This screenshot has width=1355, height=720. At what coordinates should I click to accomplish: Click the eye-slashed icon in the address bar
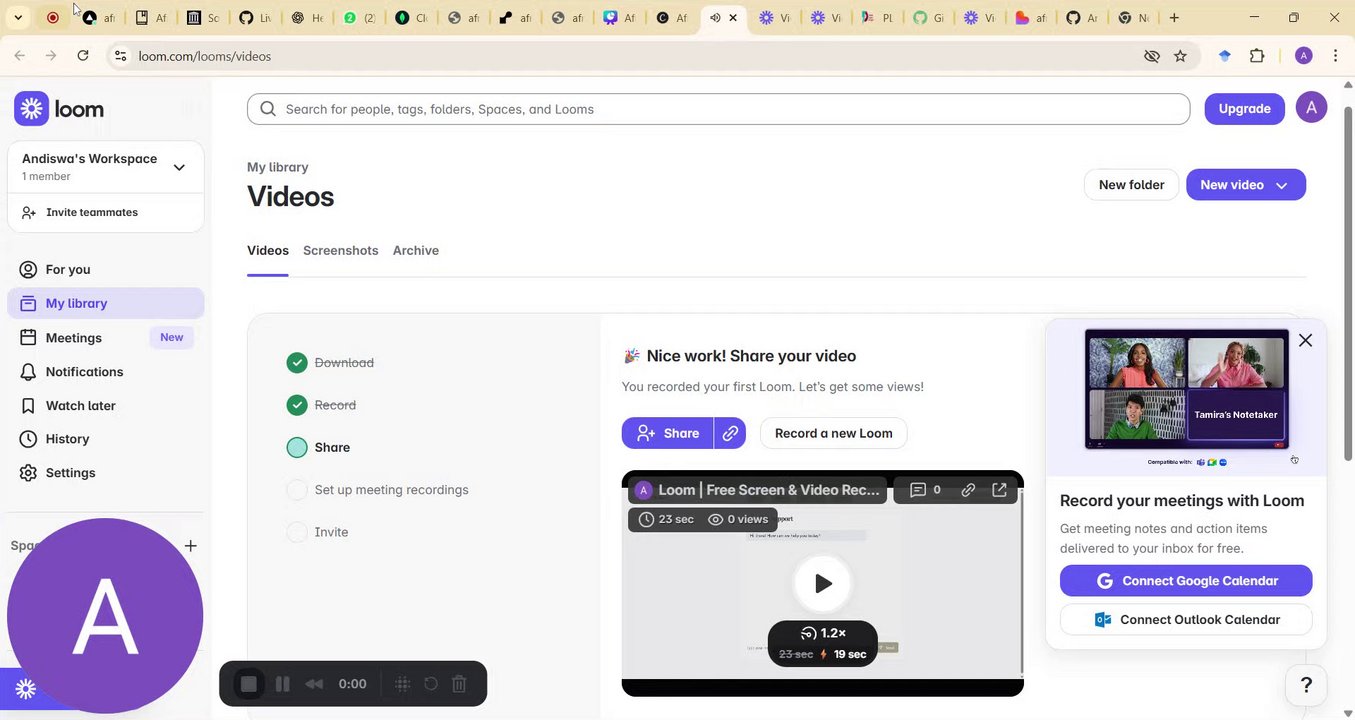pos(1151,56)
